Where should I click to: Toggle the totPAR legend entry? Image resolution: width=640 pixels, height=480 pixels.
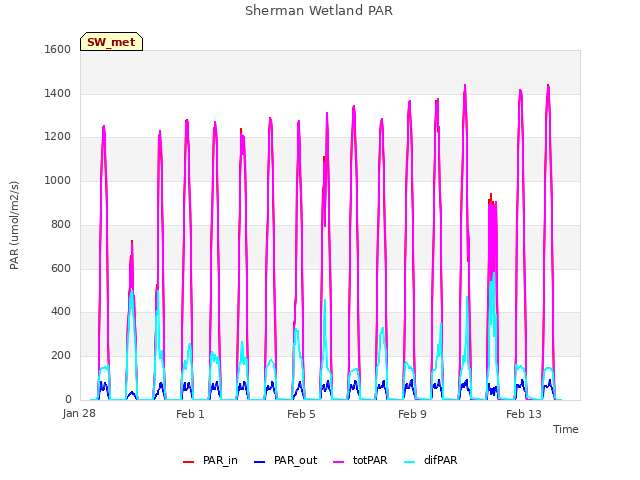[360, 460]
